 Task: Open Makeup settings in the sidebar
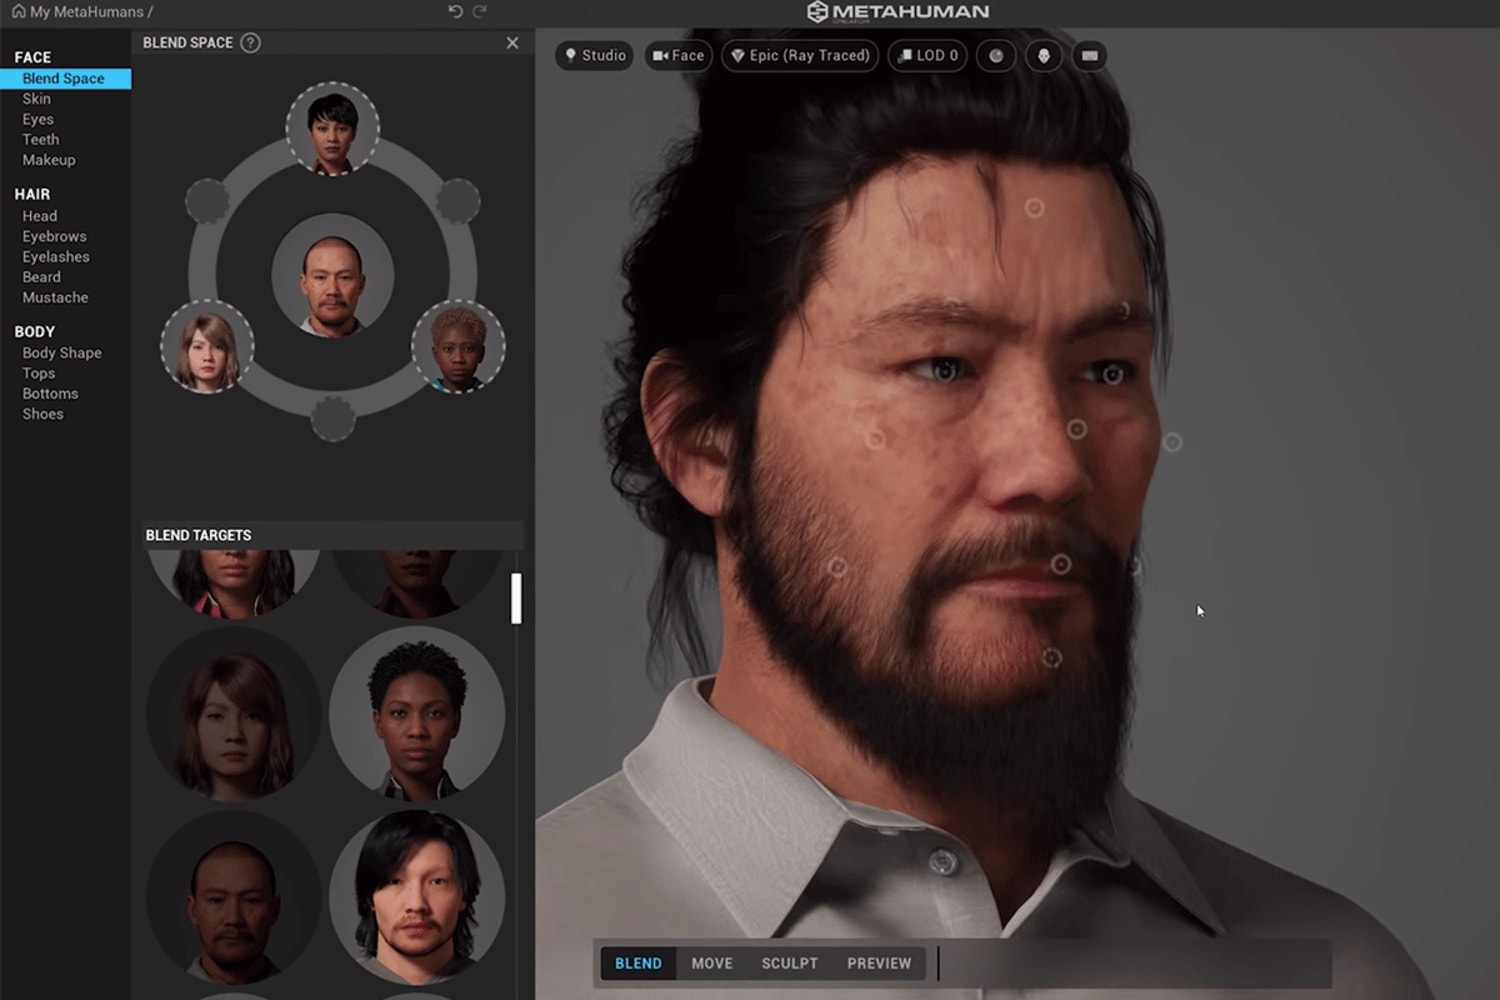click(49, 160)
